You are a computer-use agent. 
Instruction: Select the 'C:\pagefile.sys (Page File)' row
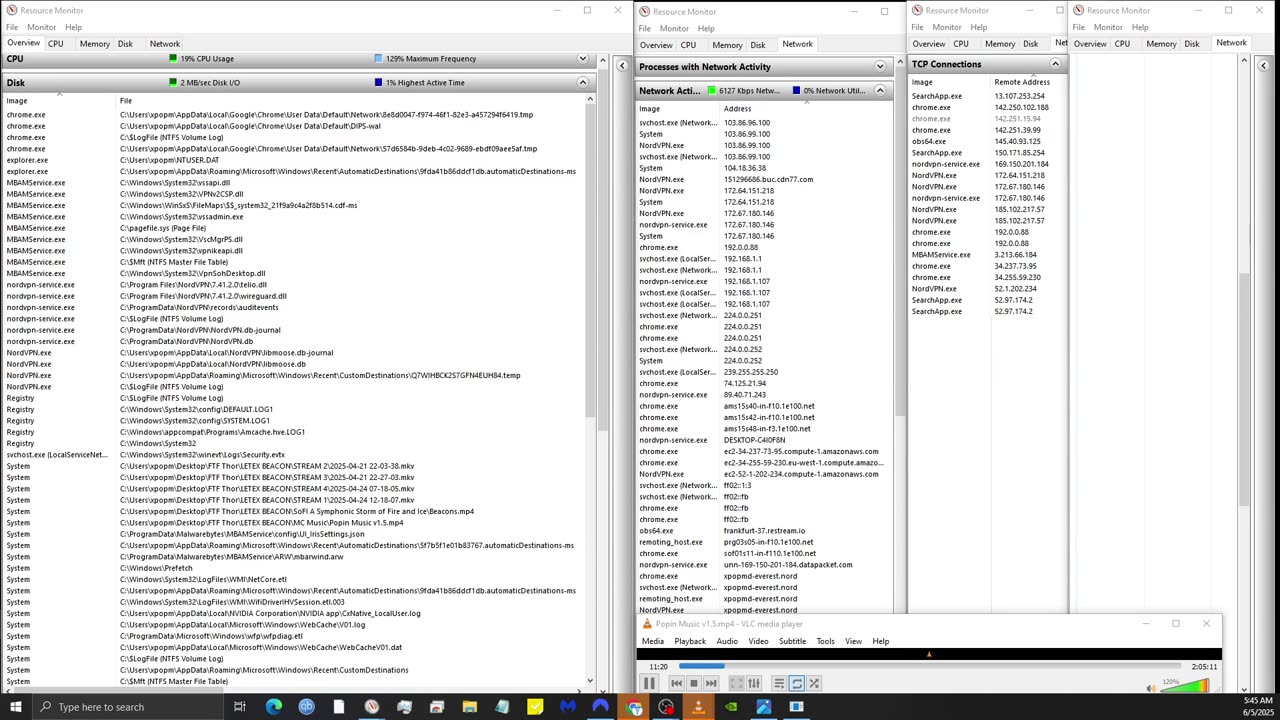pyautogui.click(x=292, y=228)
